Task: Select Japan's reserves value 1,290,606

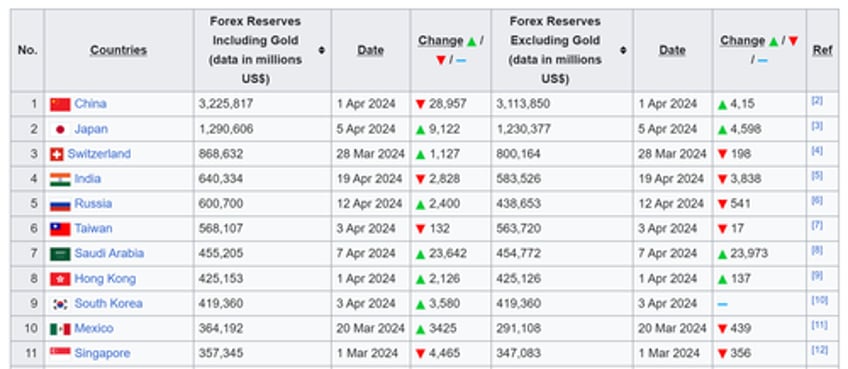Action: [x=226, y=129]
